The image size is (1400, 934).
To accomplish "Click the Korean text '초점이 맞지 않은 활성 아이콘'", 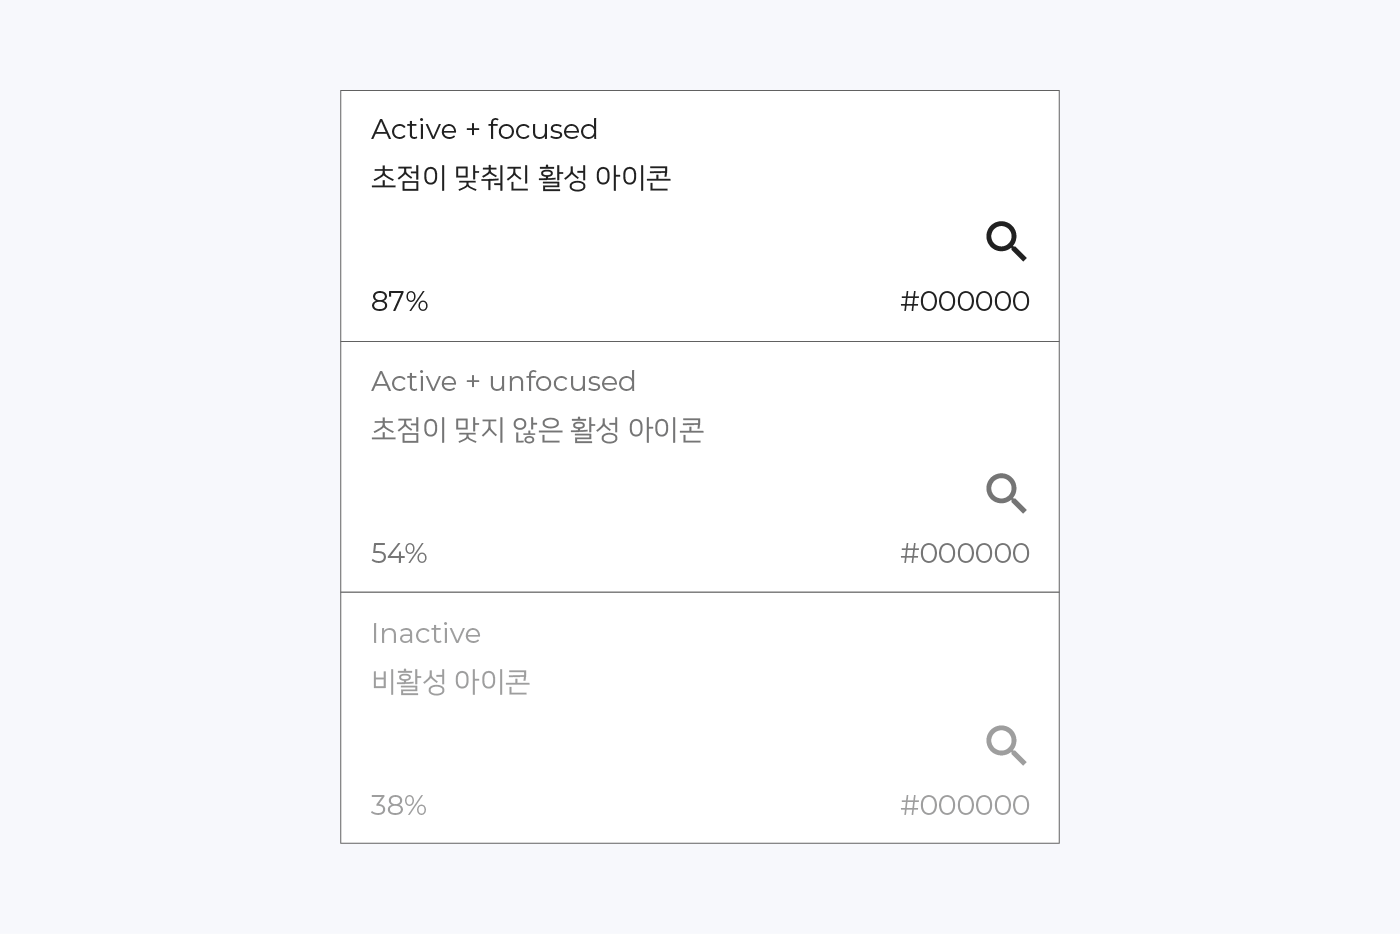I will pos(538,430).
